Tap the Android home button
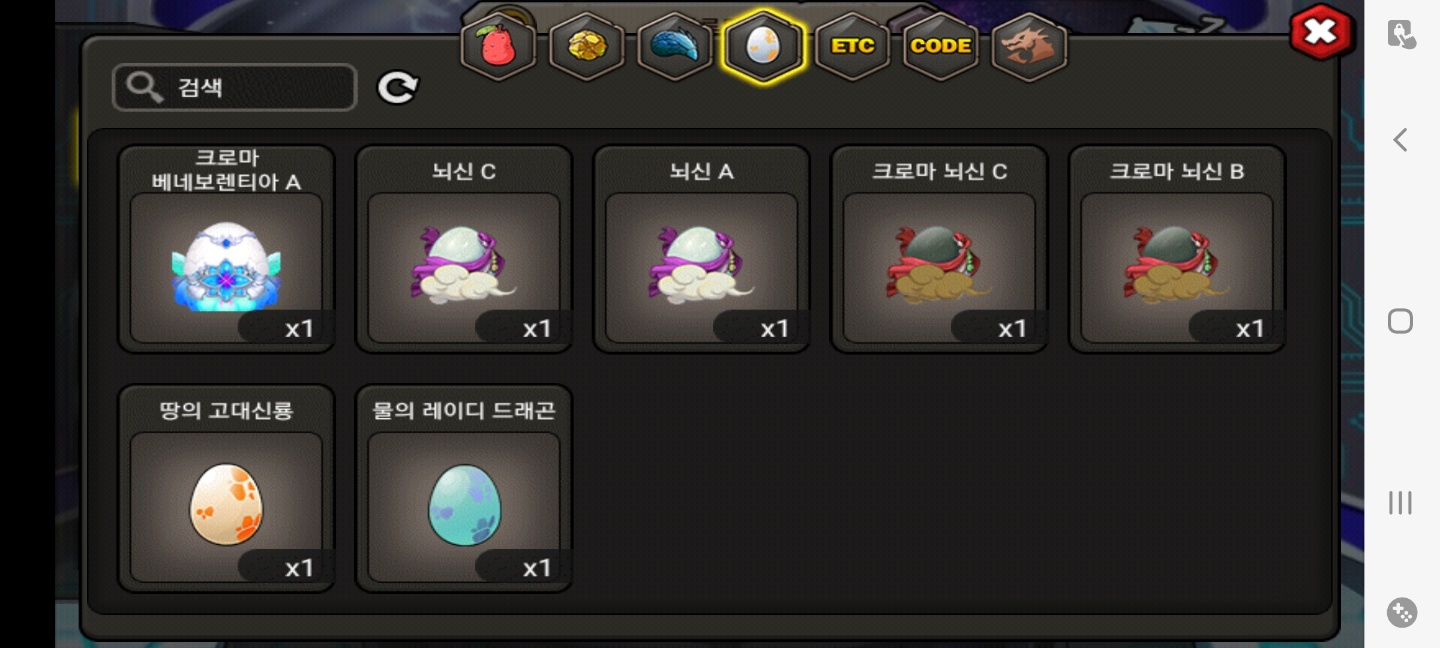 [x=1400, y=321]
